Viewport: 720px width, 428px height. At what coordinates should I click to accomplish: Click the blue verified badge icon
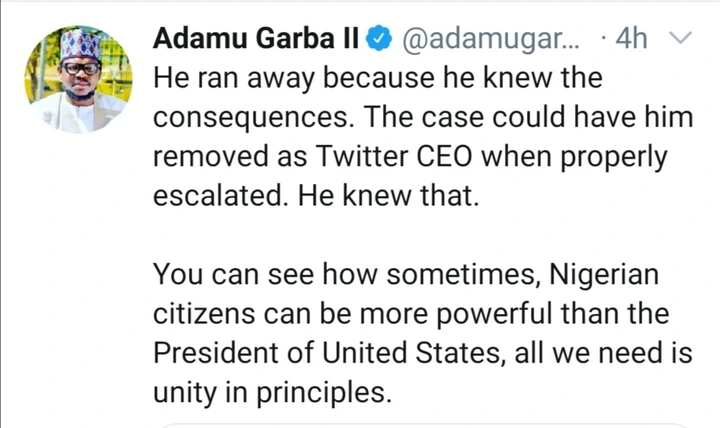click(x=378, y=40)
